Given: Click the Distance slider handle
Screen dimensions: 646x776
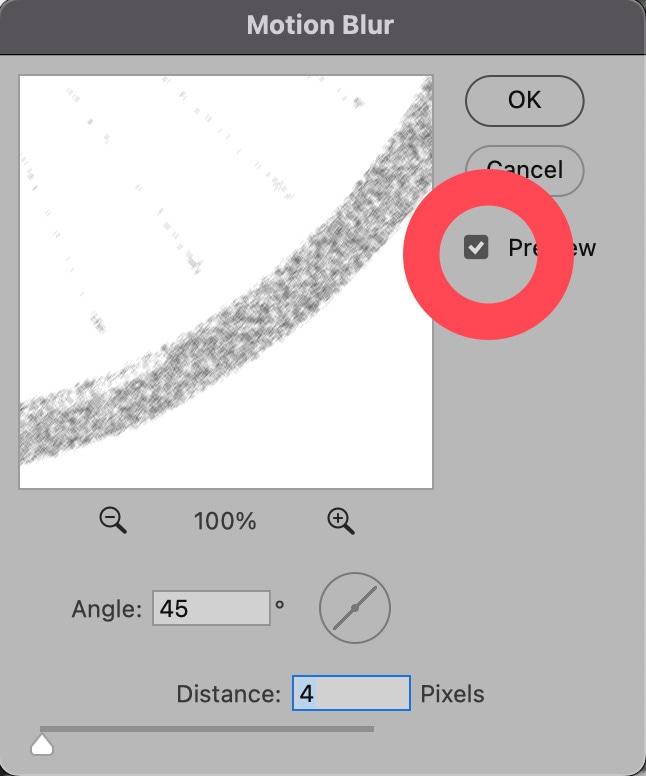Looking at the screenshot, I should pos(42,744).
